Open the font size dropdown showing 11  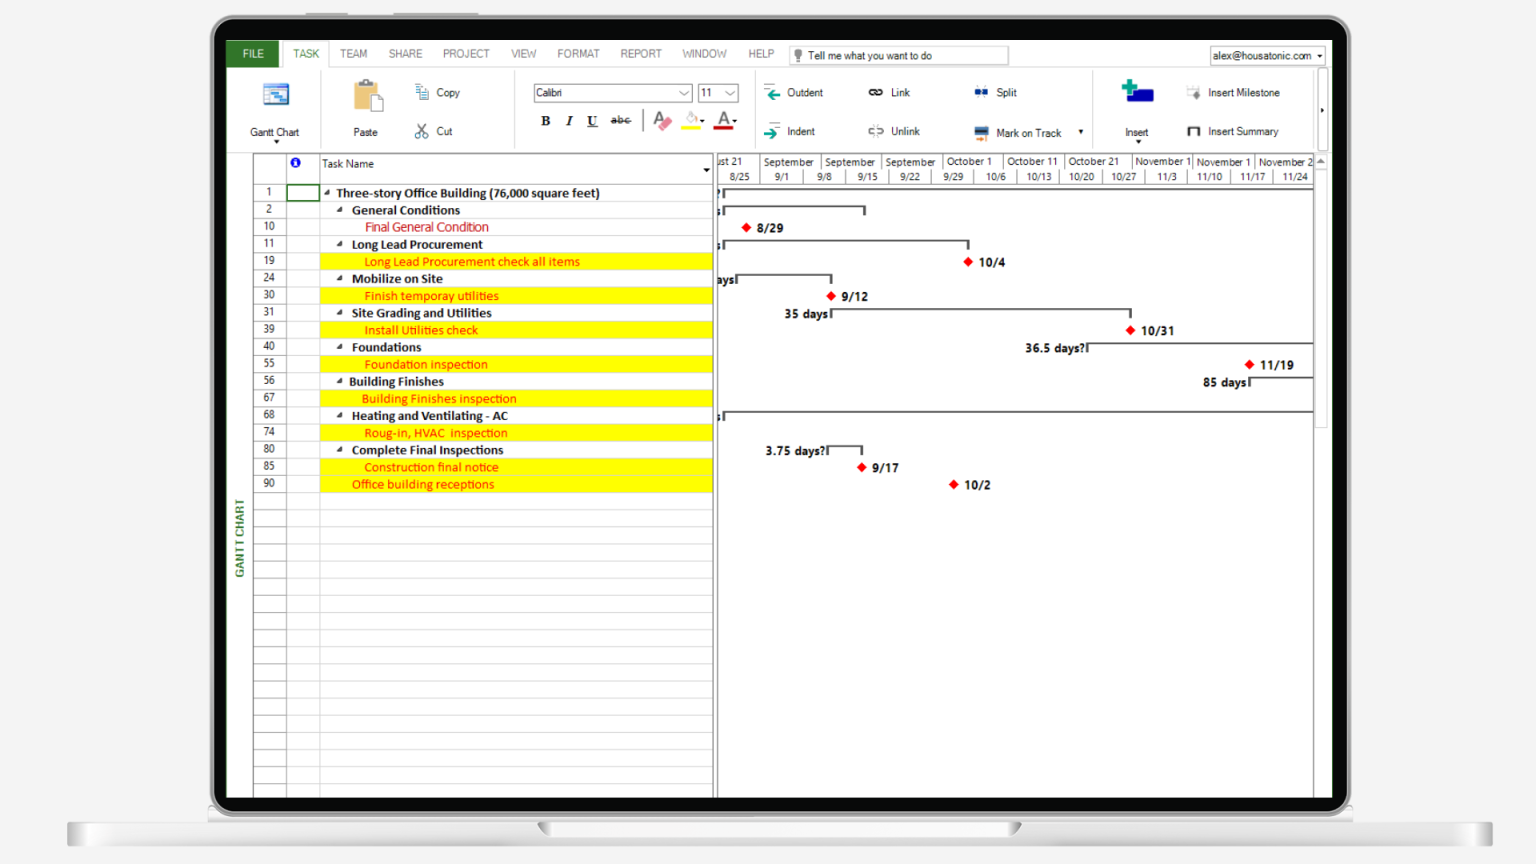pos(730,93)
